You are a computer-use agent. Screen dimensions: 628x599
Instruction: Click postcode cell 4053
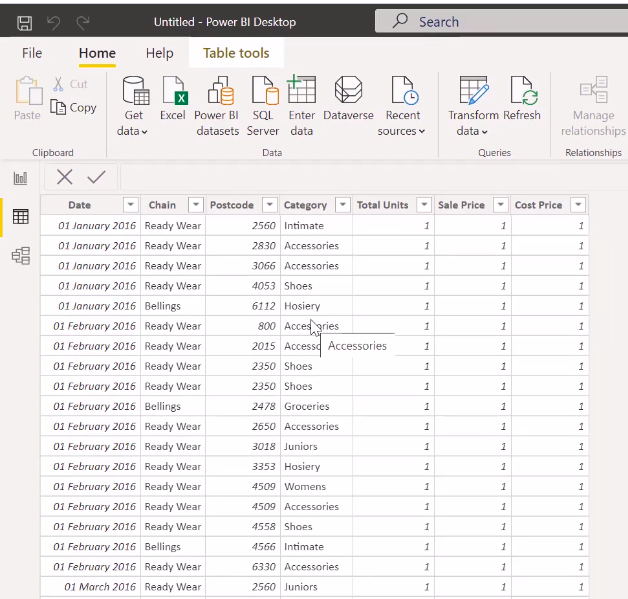(243, 286)
